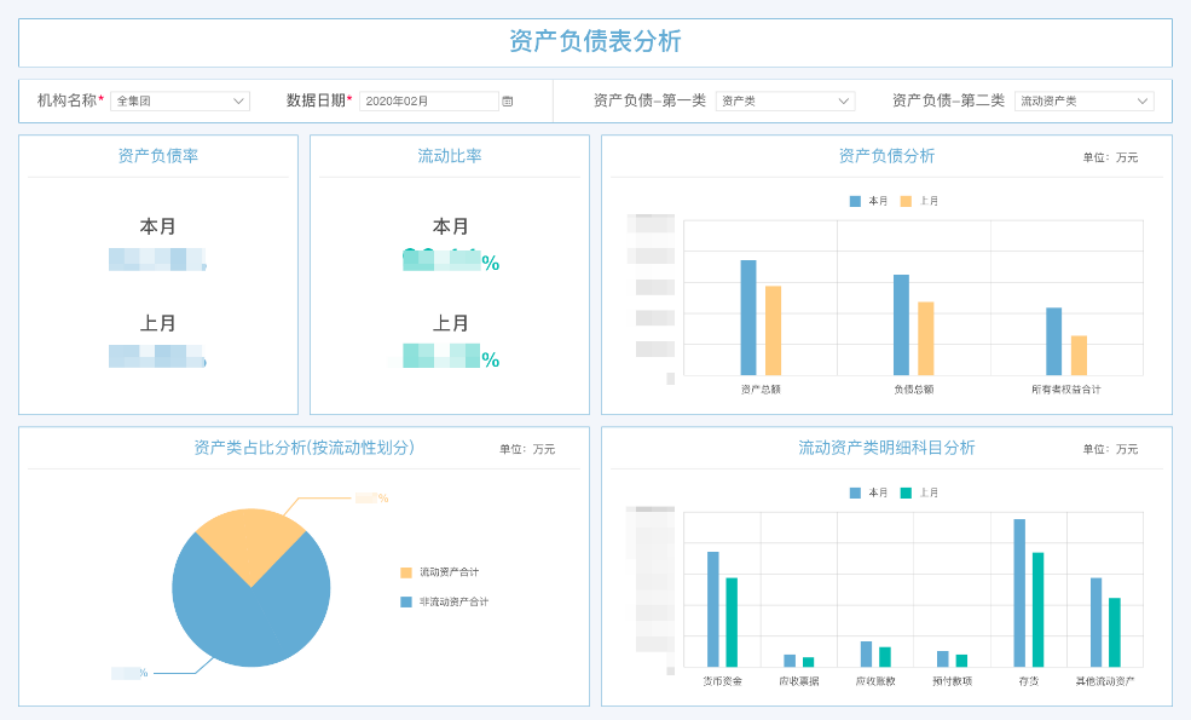Click the green 上月 bar for 货币资金
This screenshot has height=720, width=1191.
pos(731,622)
